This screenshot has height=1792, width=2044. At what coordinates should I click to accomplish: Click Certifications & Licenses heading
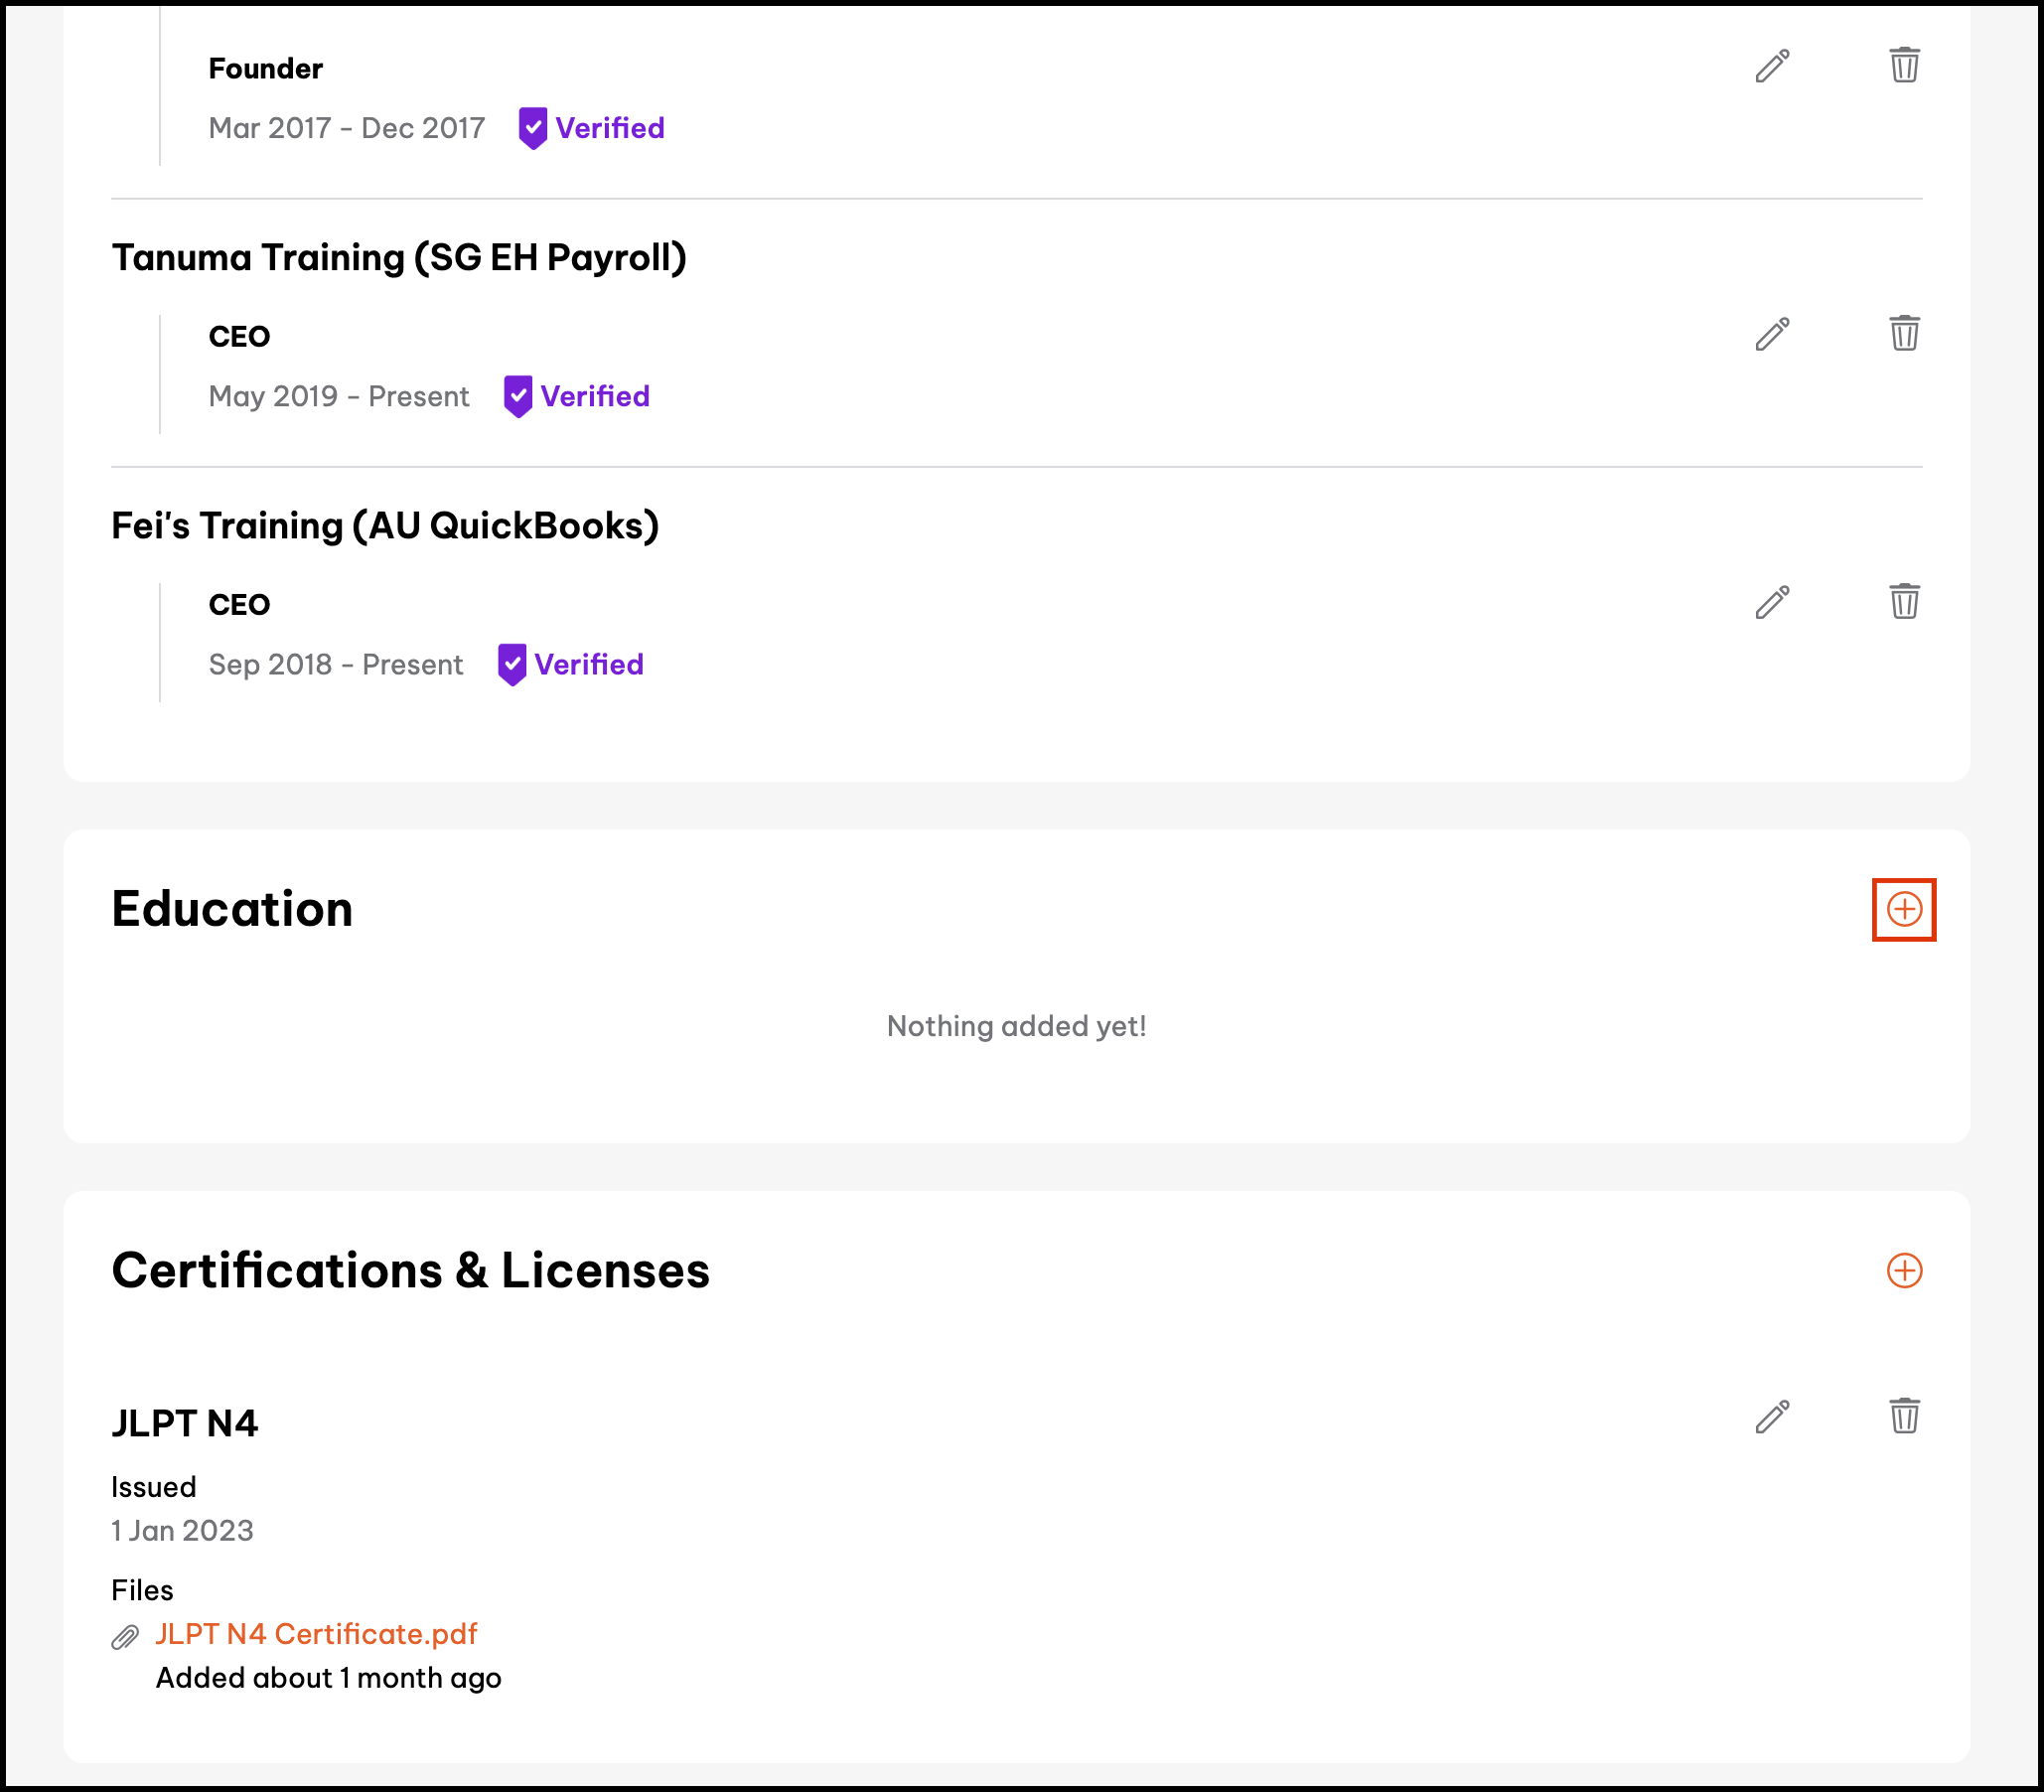pyautogui.click(x=410, y=1270)
